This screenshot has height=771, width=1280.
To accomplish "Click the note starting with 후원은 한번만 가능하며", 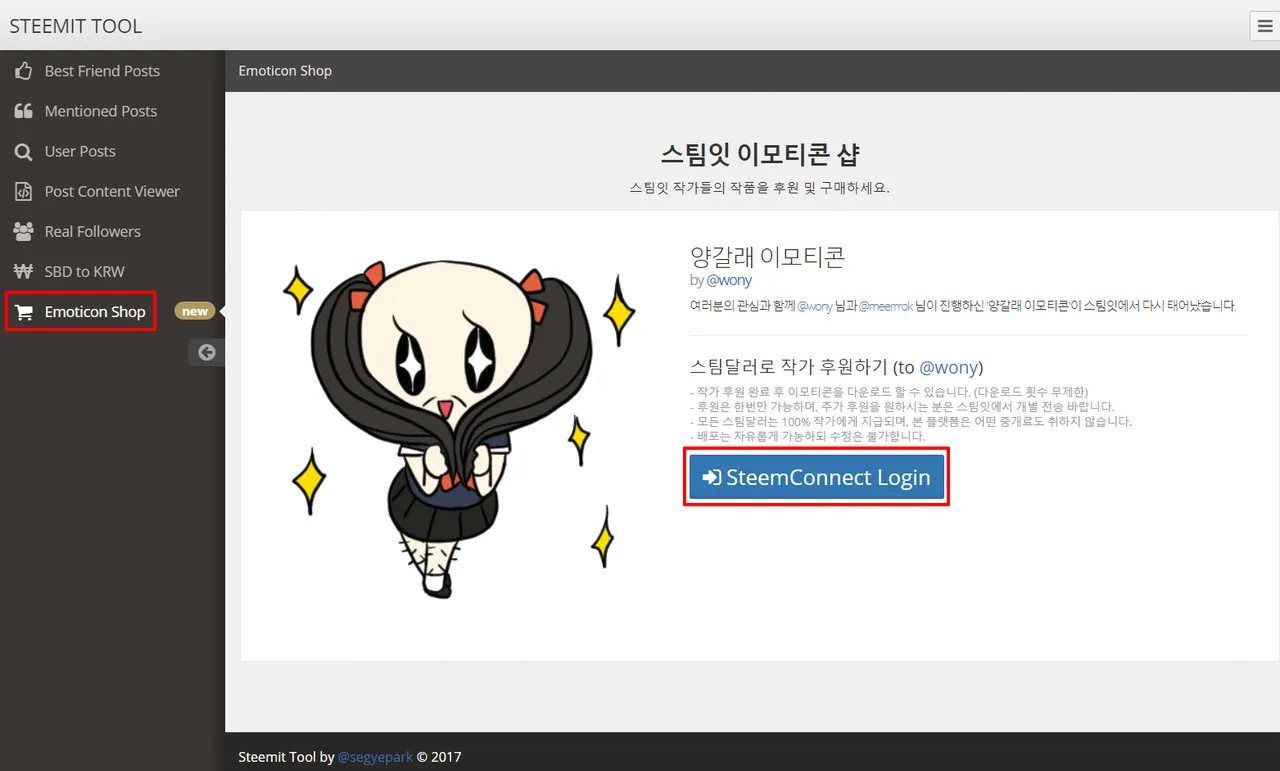I will (x=902, y=407).
